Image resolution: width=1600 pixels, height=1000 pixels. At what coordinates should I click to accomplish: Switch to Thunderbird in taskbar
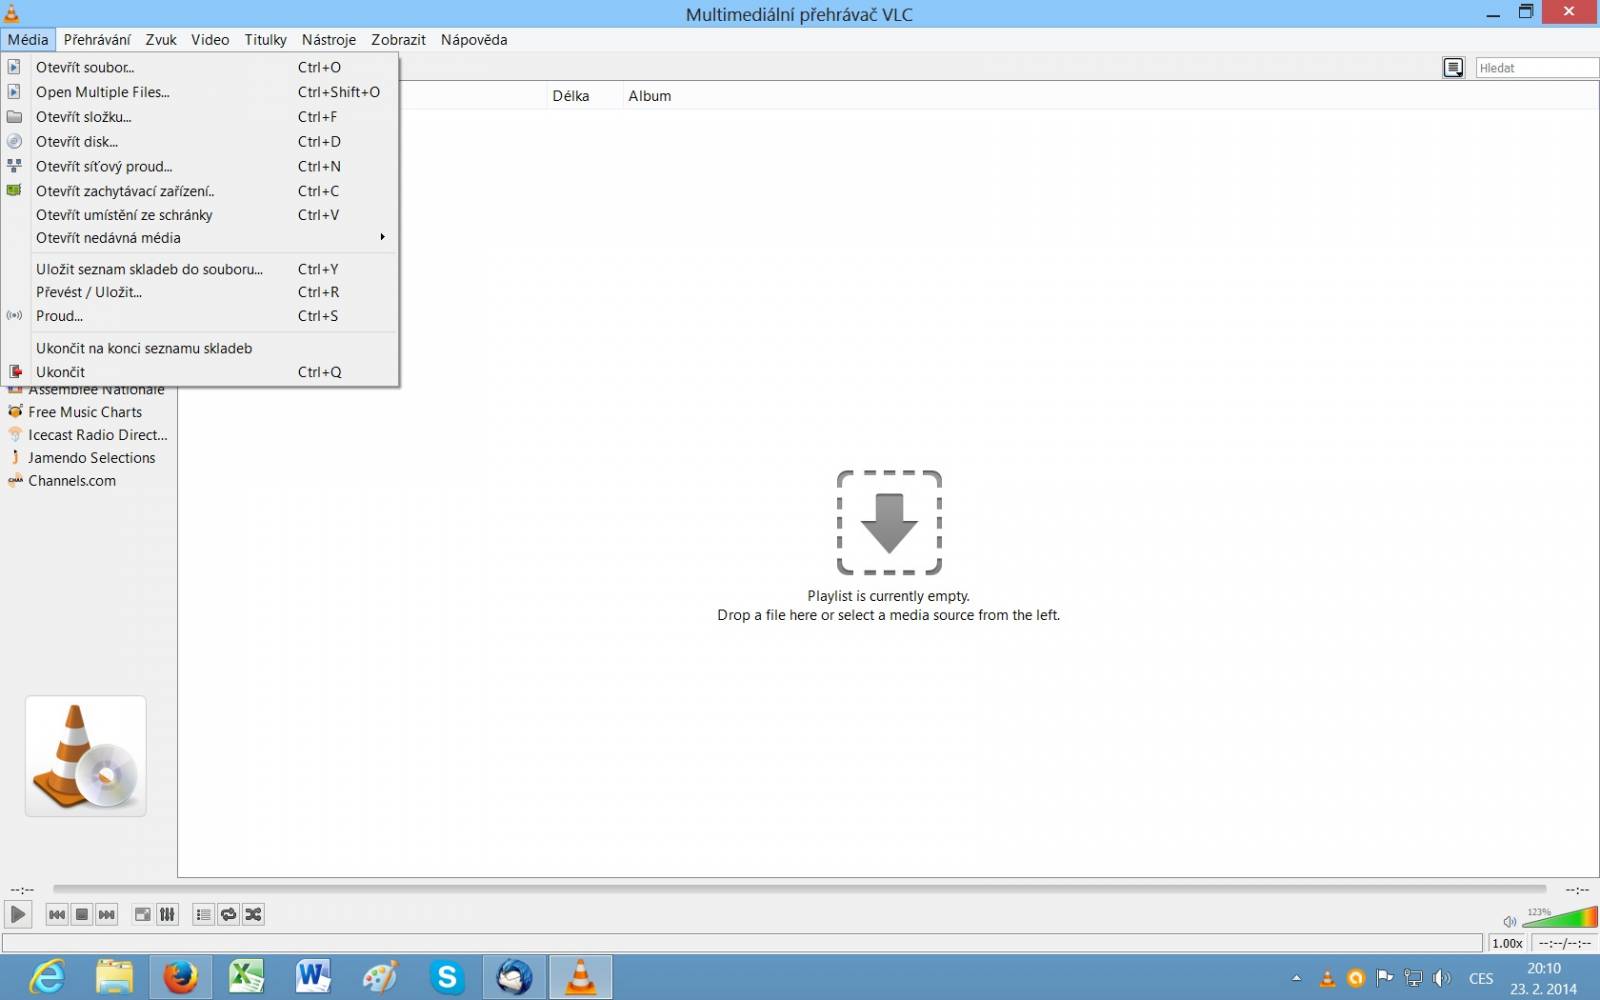coord(514,977)
